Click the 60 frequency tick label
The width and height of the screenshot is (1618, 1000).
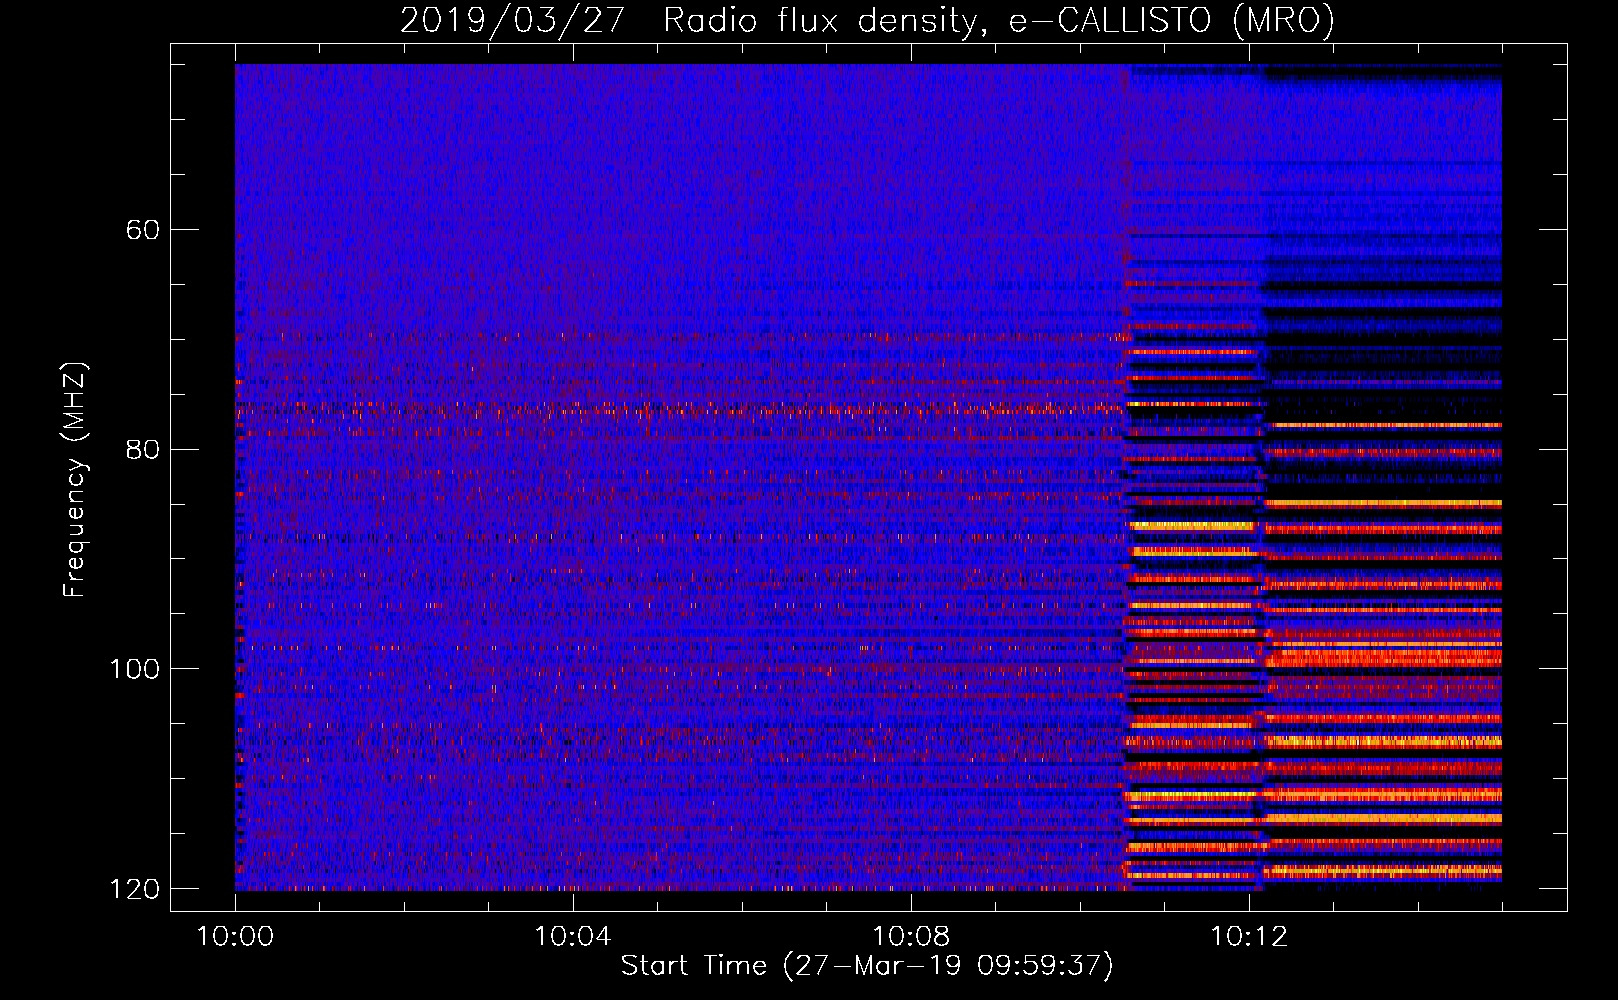point(142,230)
